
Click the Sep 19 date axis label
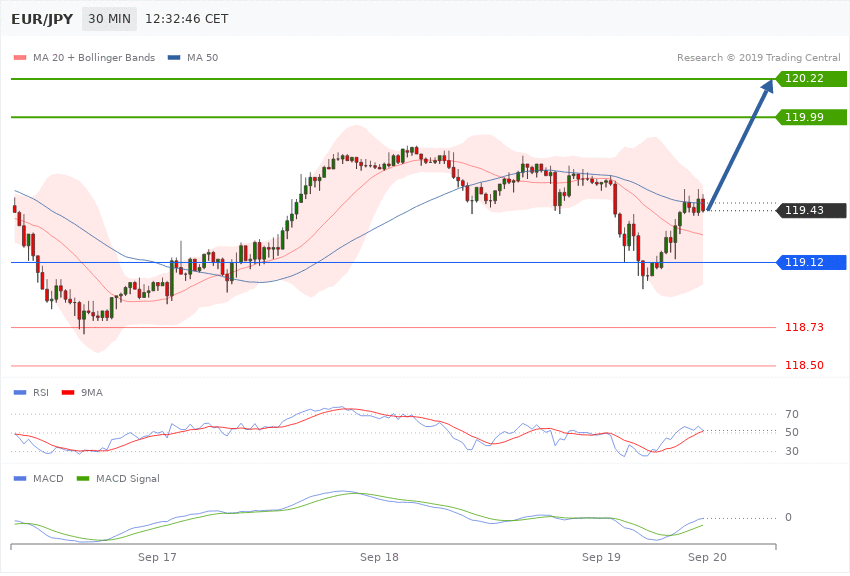[601, 557]
